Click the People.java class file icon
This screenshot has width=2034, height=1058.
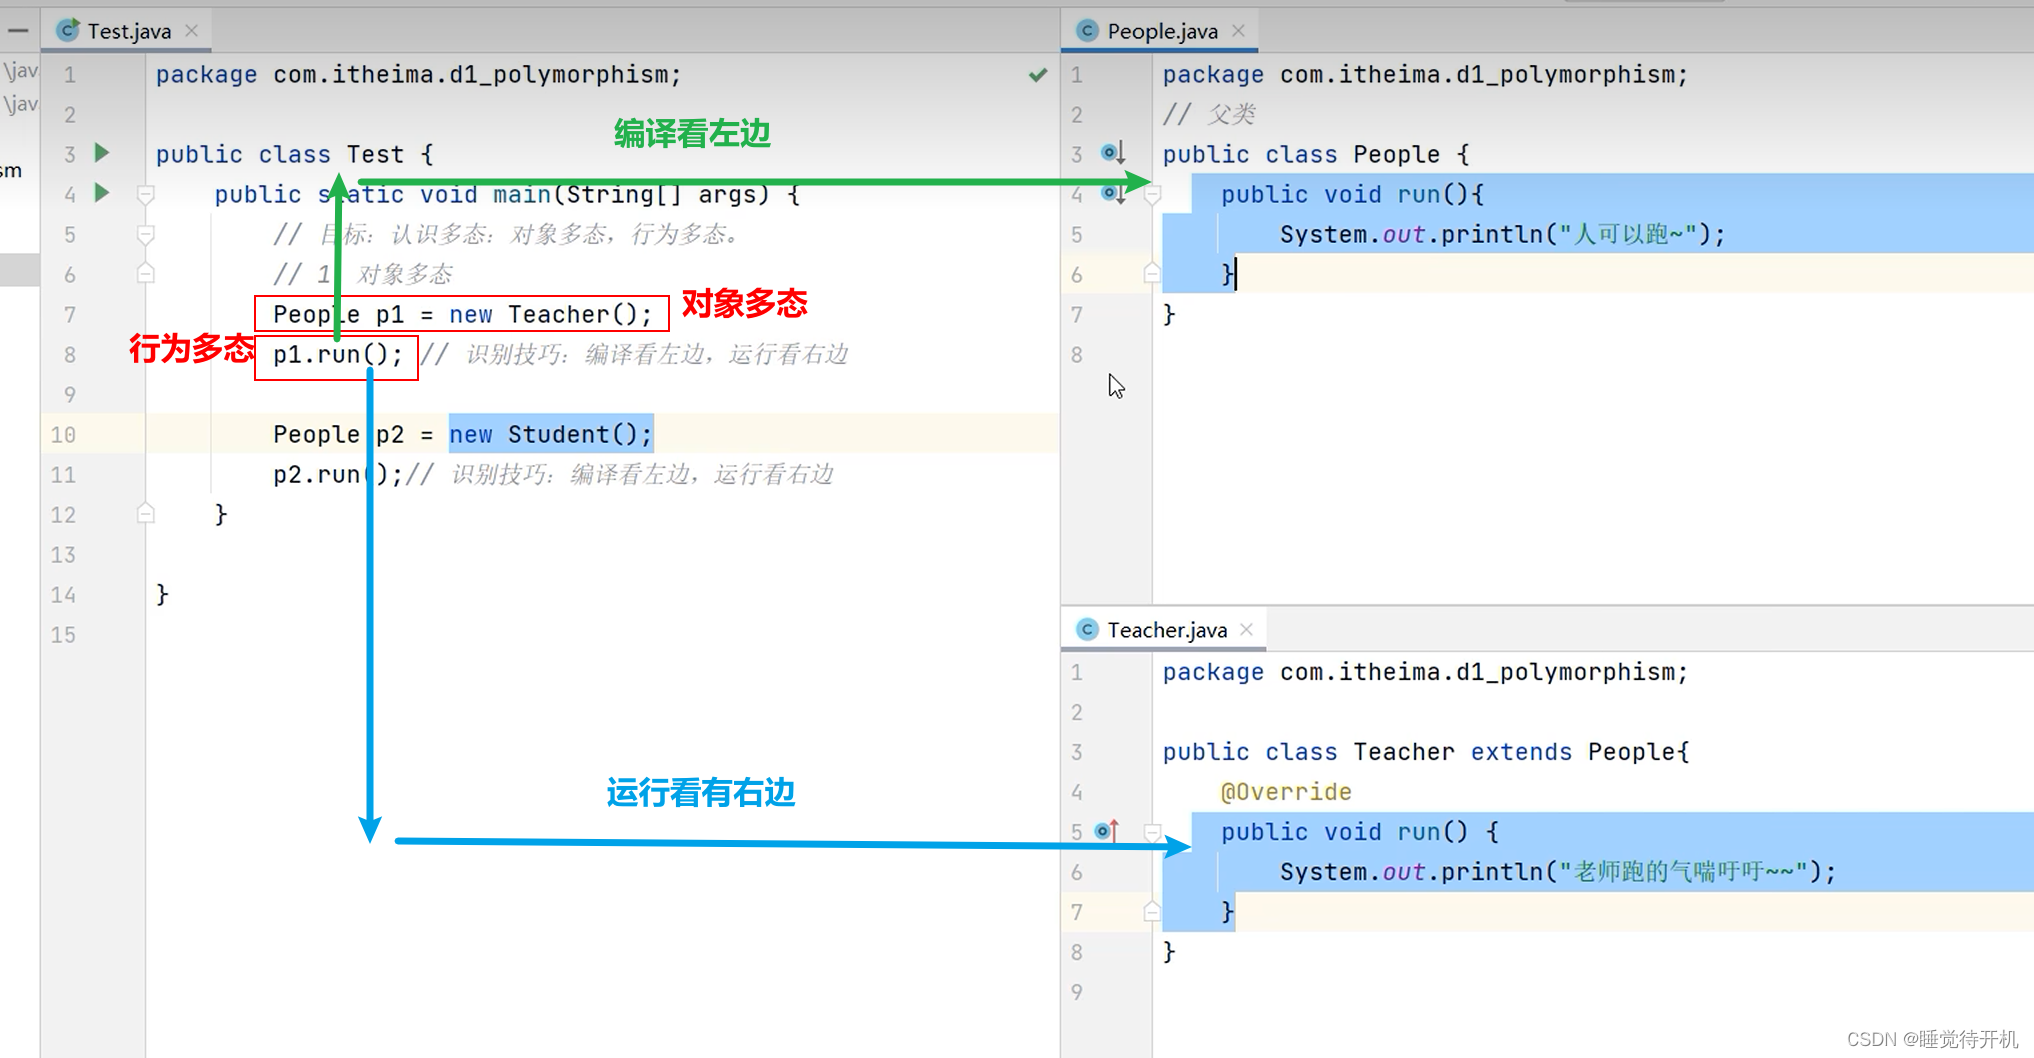(x=1087, y=31)
